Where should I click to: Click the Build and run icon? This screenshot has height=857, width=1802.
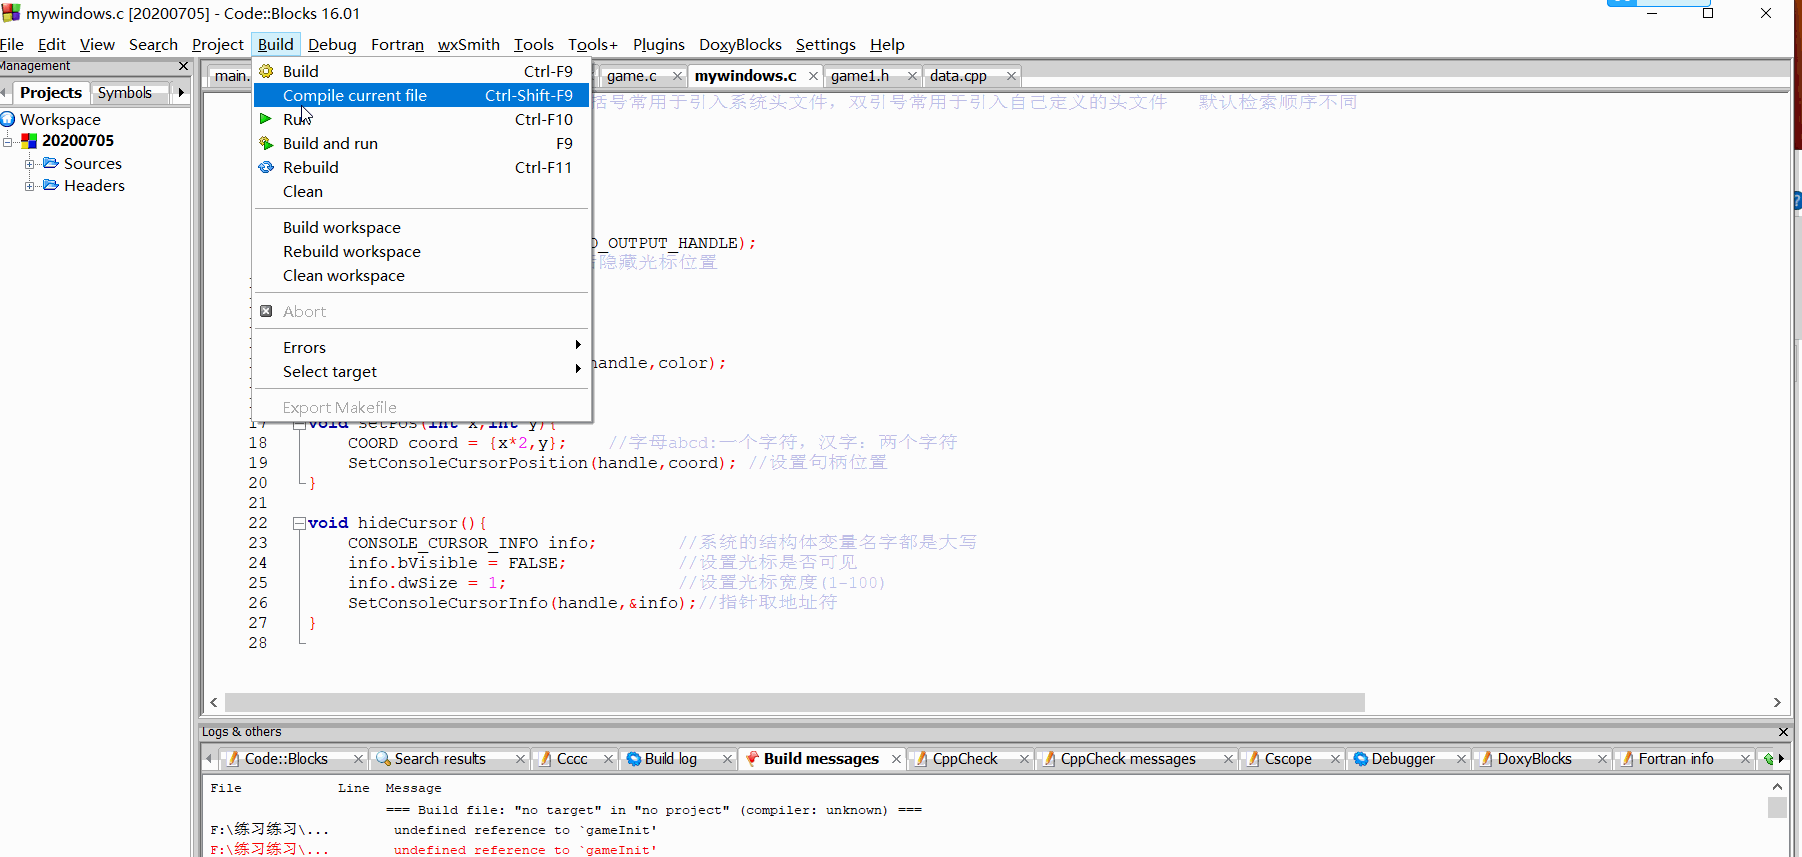pos(266,143)
